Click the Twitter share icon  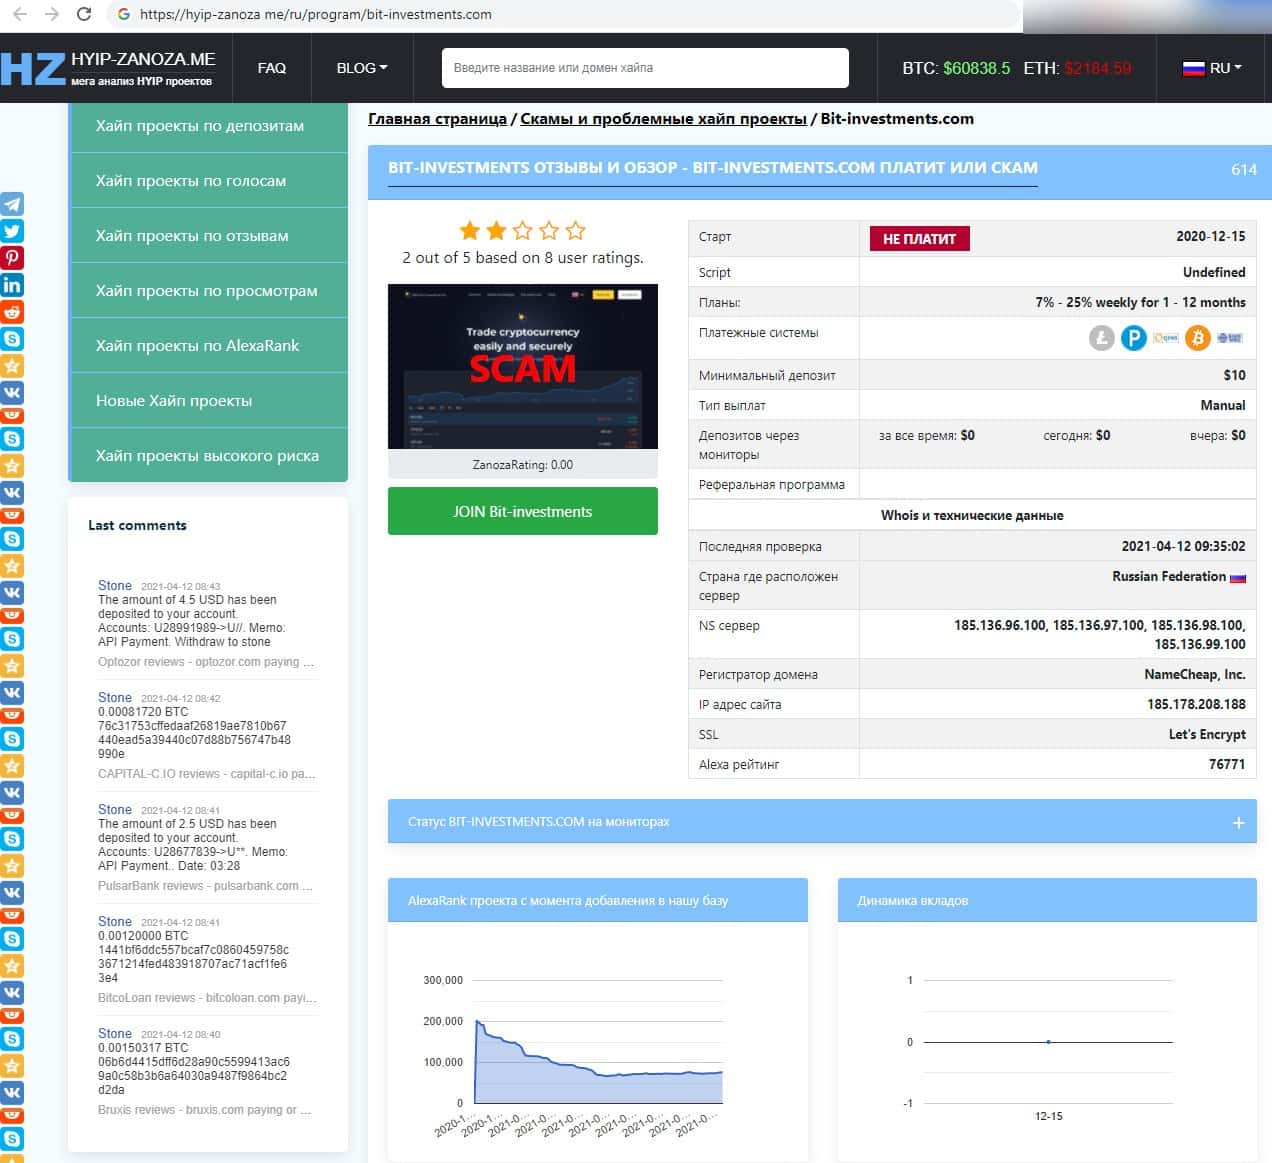tap(12, 231)
